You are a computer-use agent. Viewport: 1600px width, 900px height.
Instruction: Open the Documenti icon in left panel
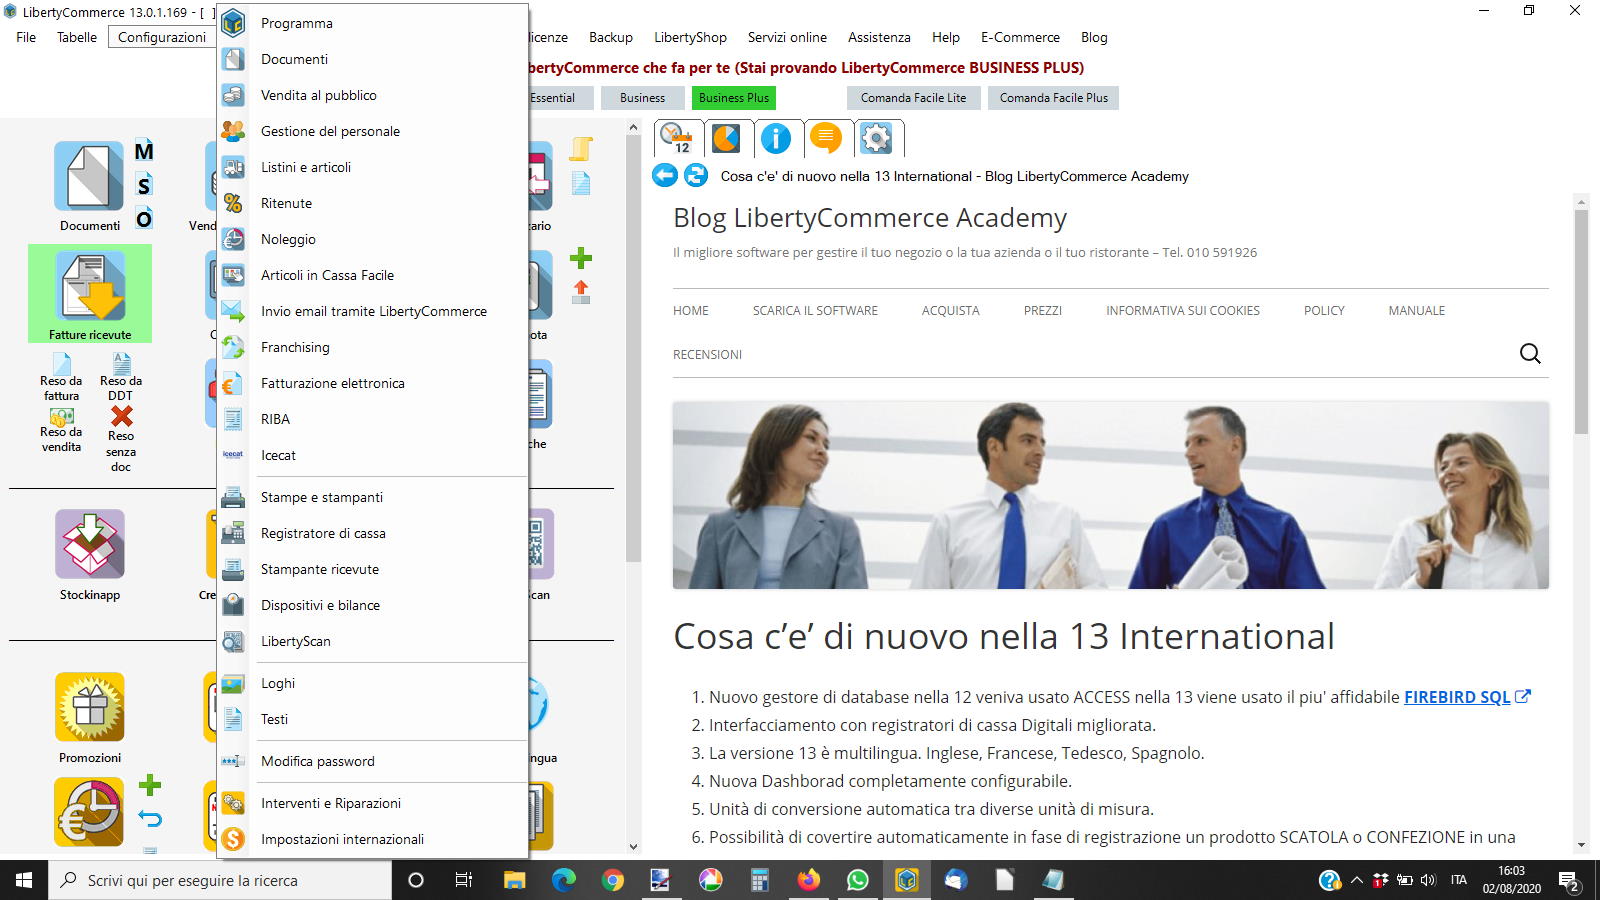(x=89, y=176)
